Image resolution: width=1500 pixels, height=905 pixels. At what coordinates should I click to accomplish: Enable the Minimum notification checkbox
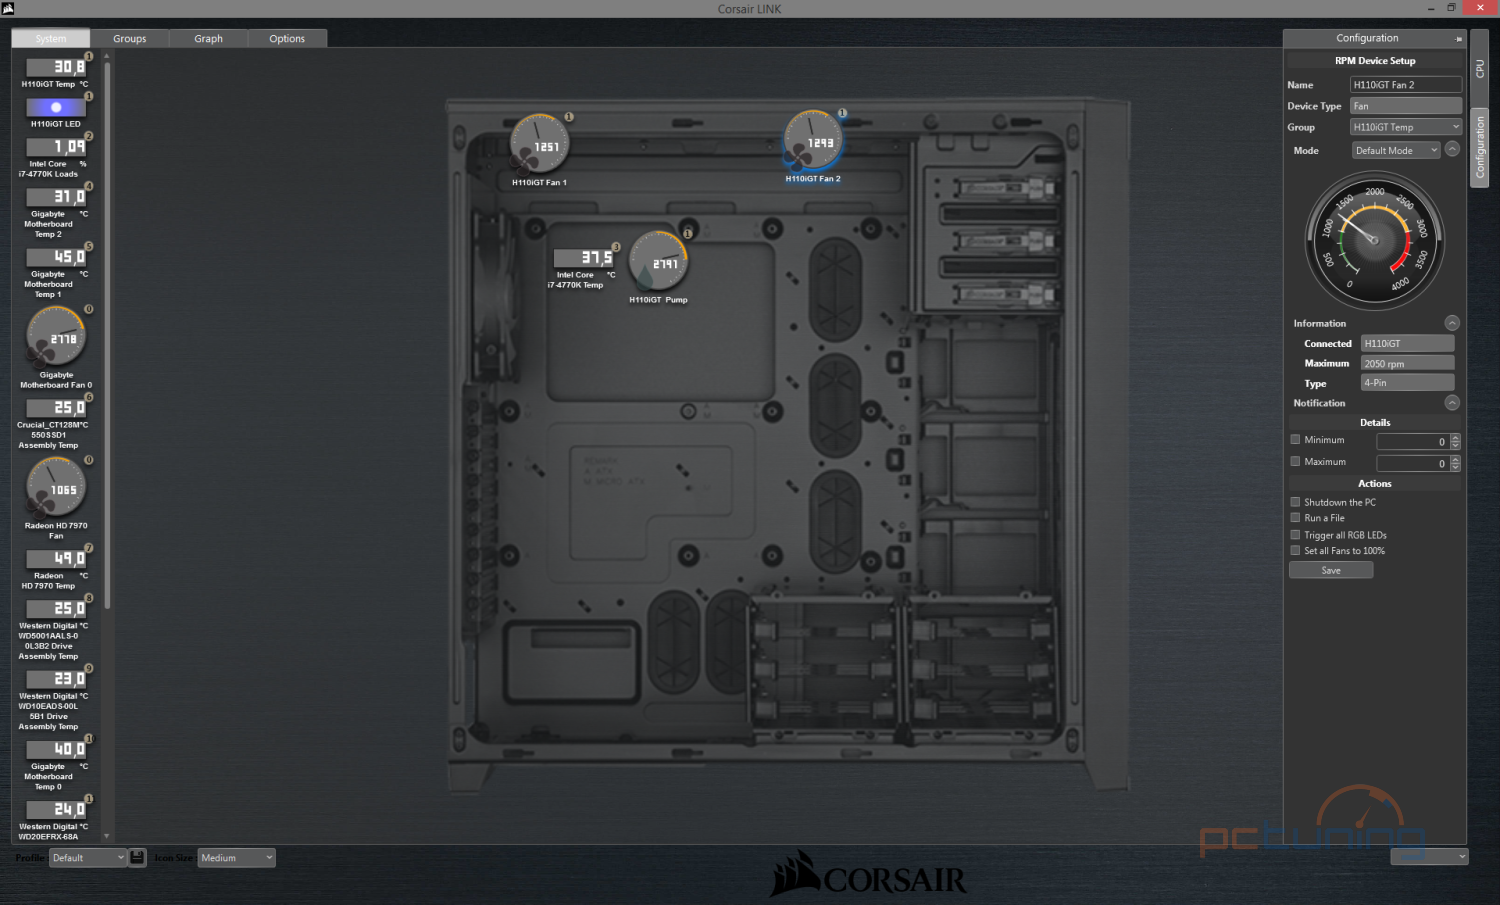point(1295,439)
